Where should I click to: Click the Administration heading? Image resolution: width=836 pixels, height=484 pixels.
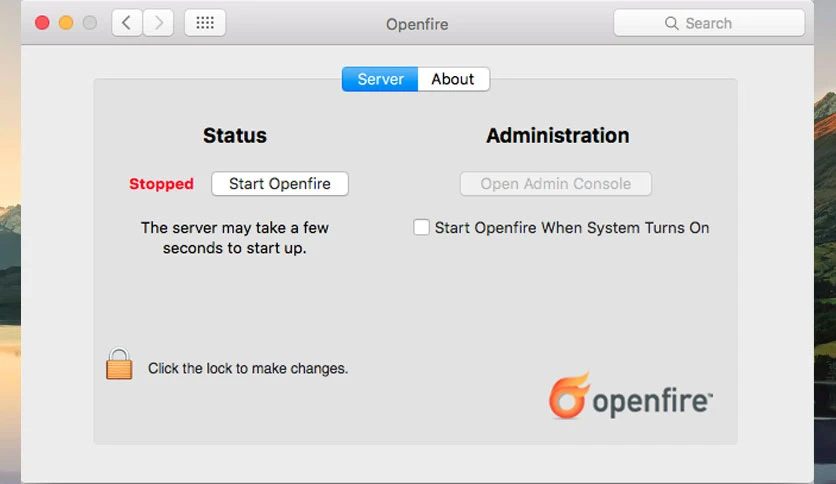click(x=558, y=135)
